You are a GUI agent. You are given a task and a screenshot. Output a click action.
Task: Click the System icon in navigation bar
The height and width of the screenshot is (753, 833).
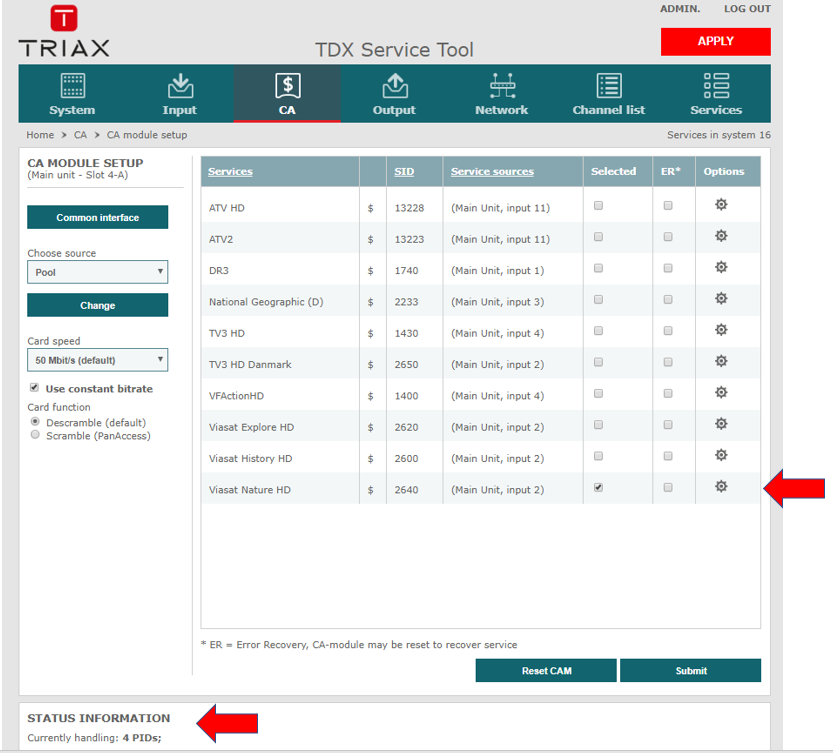click(73, 86)
